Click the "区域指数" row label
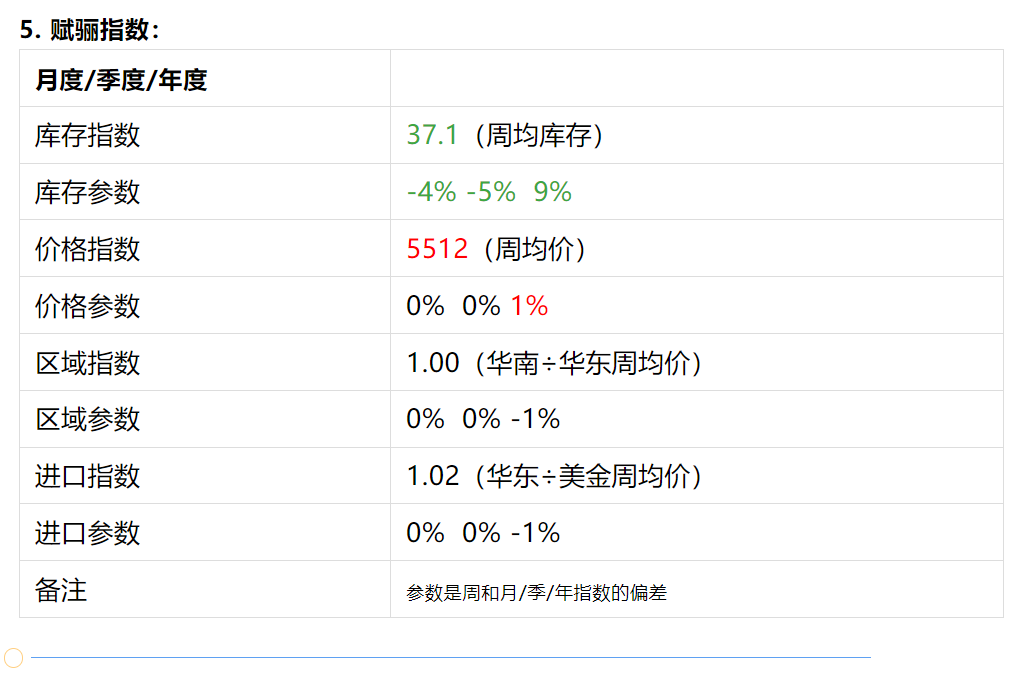 point(88,363)
